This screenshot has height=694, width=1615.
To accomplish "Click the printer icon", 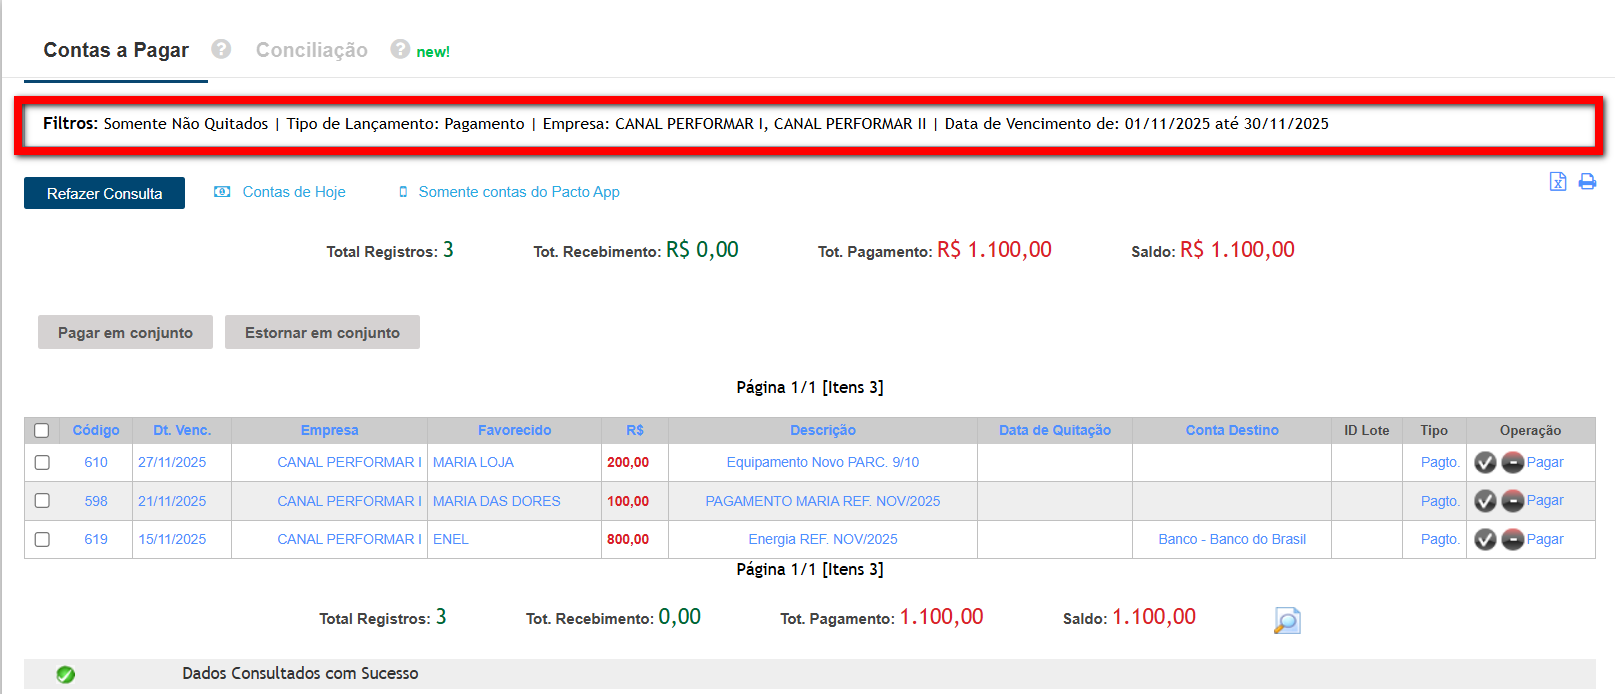I will (1587, 181).
